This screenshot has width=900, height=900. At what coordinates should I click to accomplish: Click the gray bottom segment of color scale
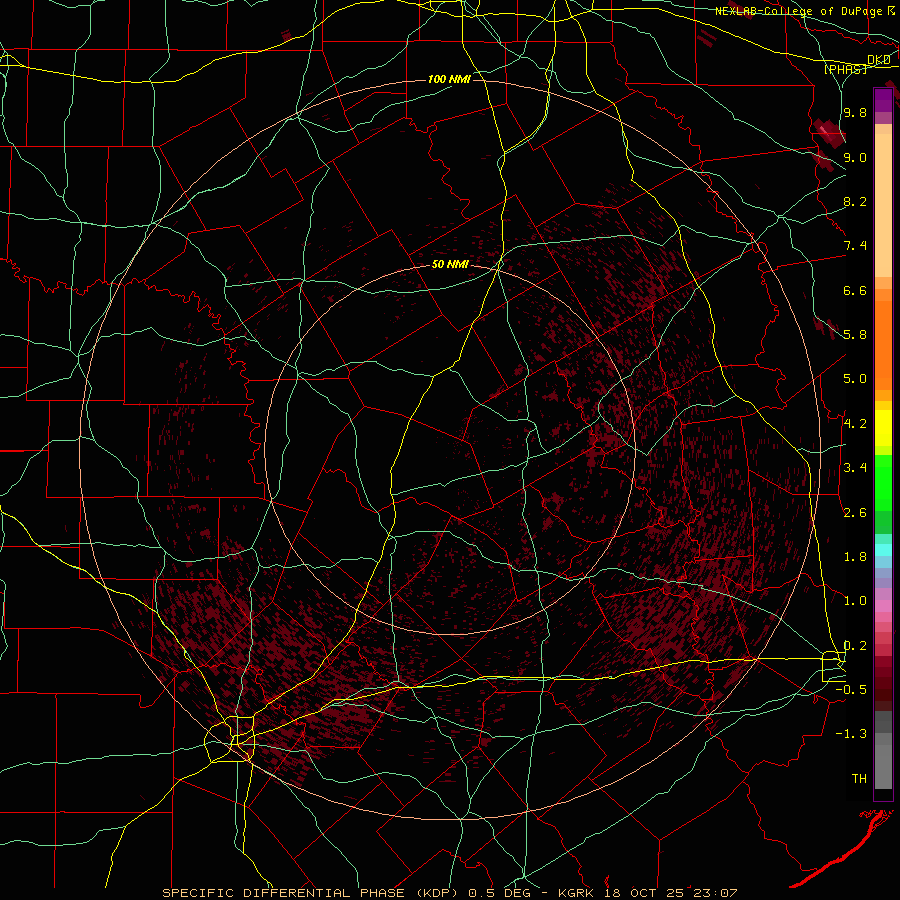[883, 766]
